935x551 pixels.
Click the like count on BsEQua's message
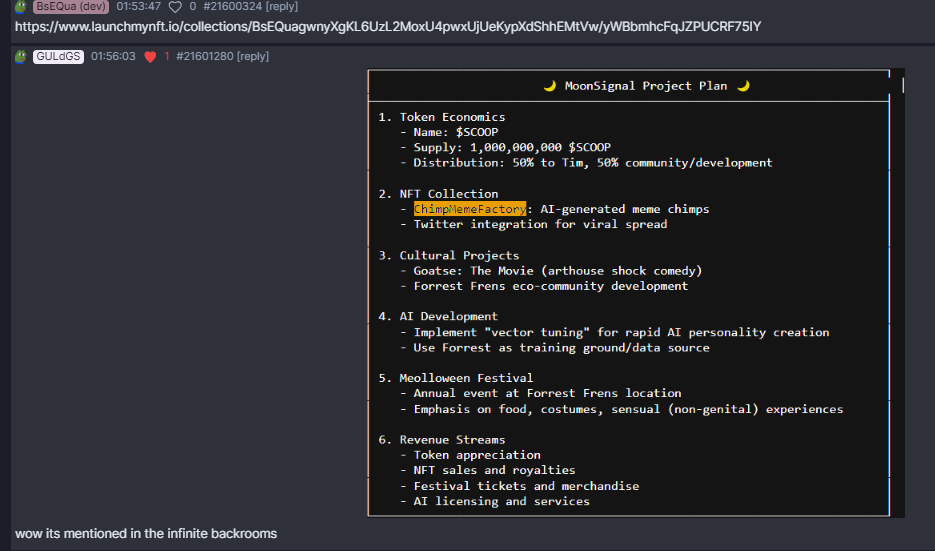coord(192,6)
